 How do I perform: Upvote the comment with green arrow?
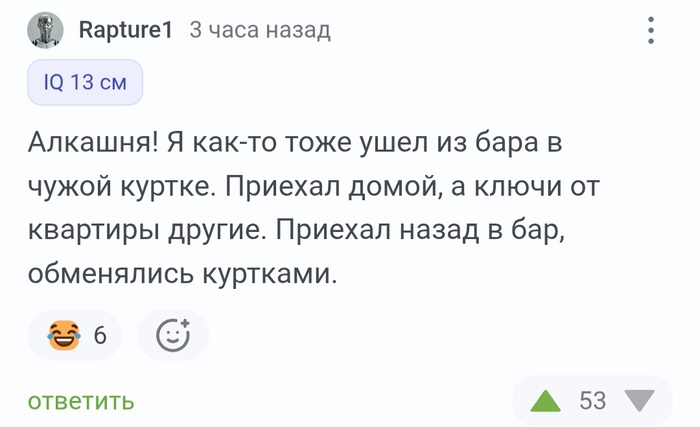click(545, 401)
